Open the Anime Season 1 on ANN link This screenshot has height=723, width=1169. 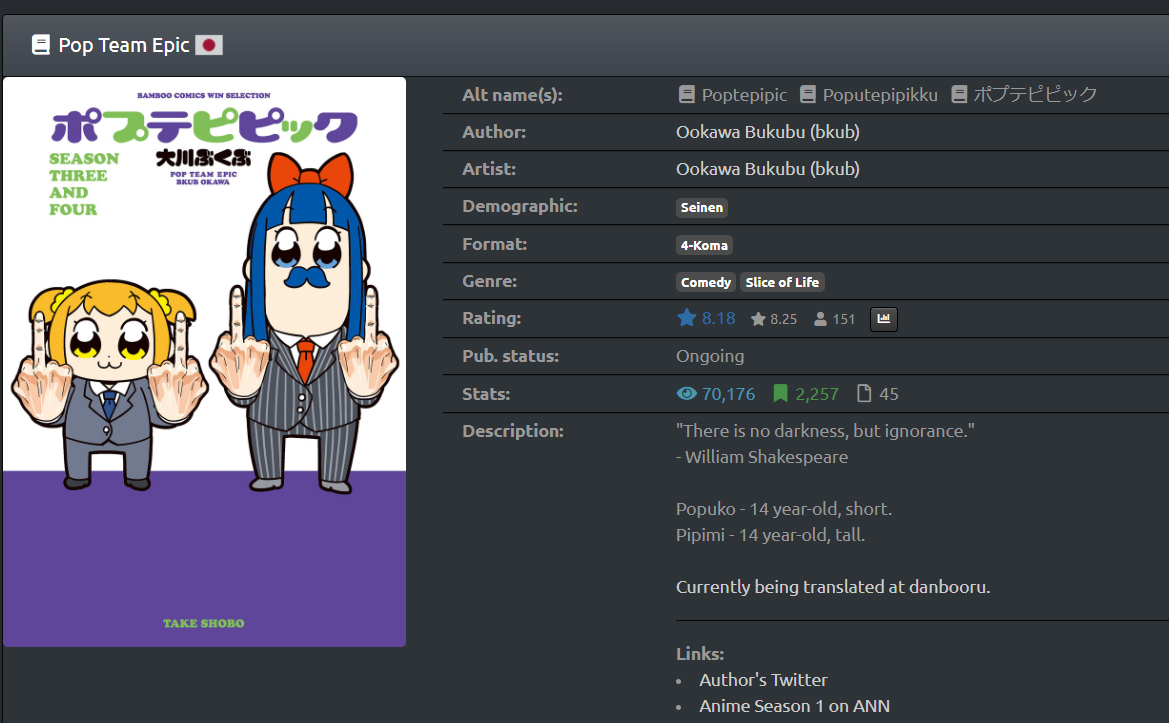pos(795,706)
